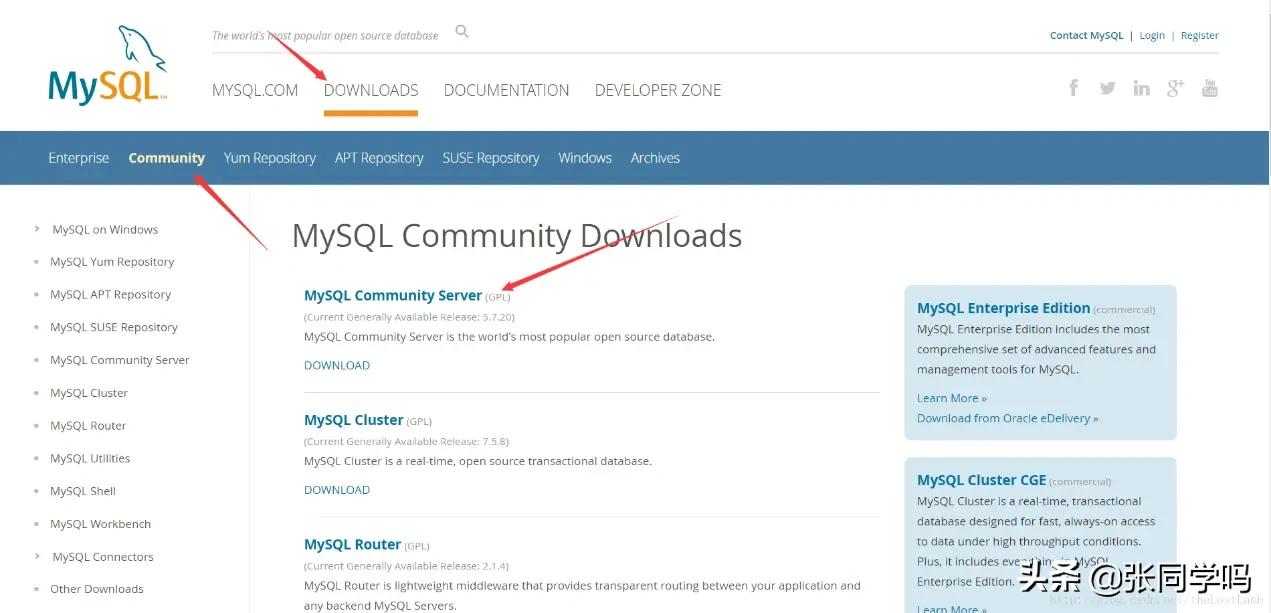Choose Windows in the blue sub-navigation
Viewport: 1271px width, 613px height.
pyautogui.click(x=585, y=158)
